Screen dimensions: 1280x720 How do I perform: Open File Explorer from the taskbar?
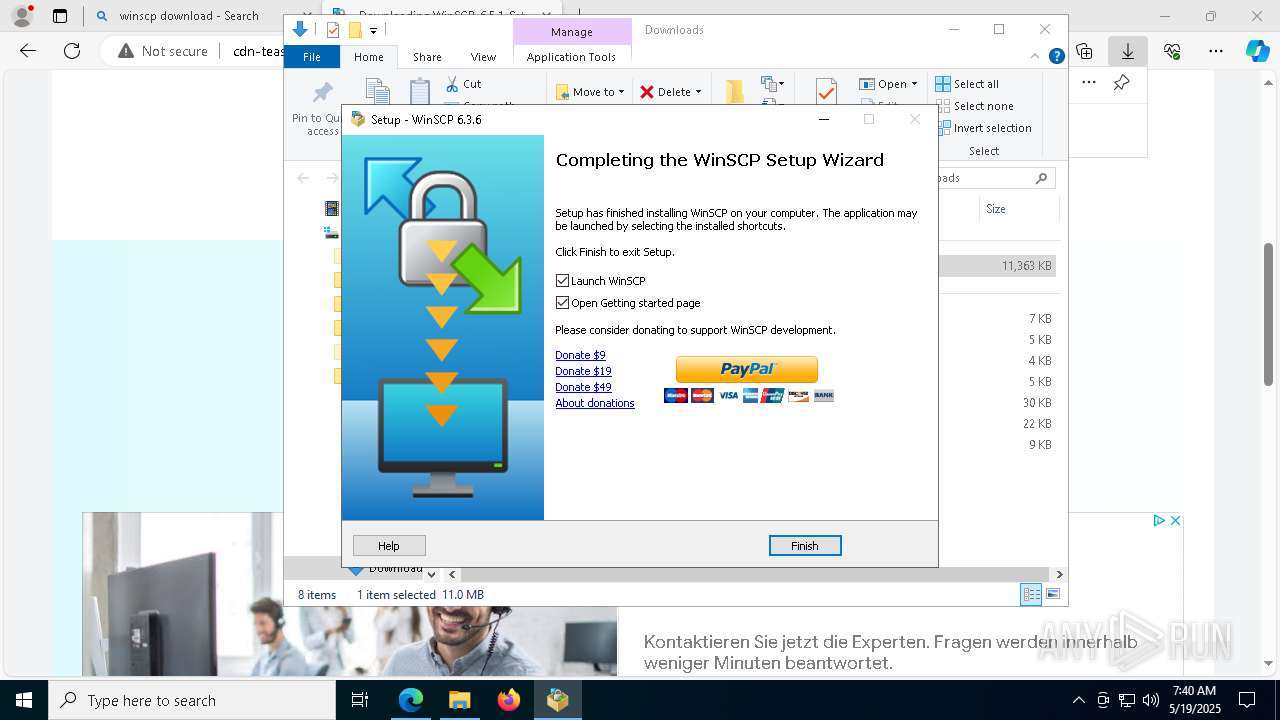[x=460, y=700]
